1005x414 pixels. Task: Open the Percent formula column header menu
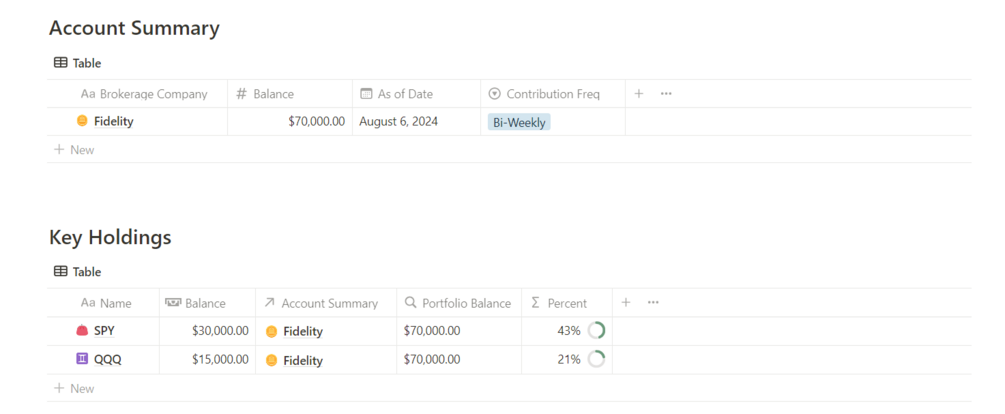tap(566, 303)
